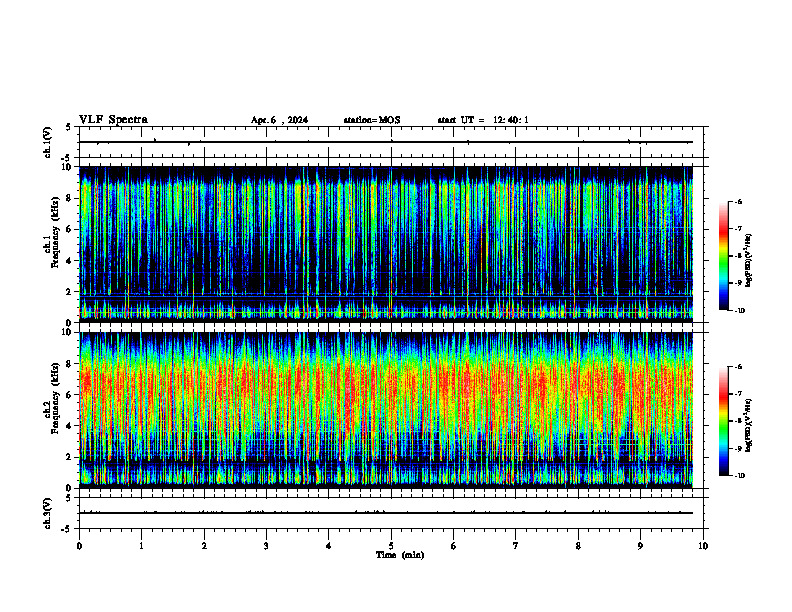Click time axis tick label "2"
Viewport: 792px width, 612px height.
(204, 546)
